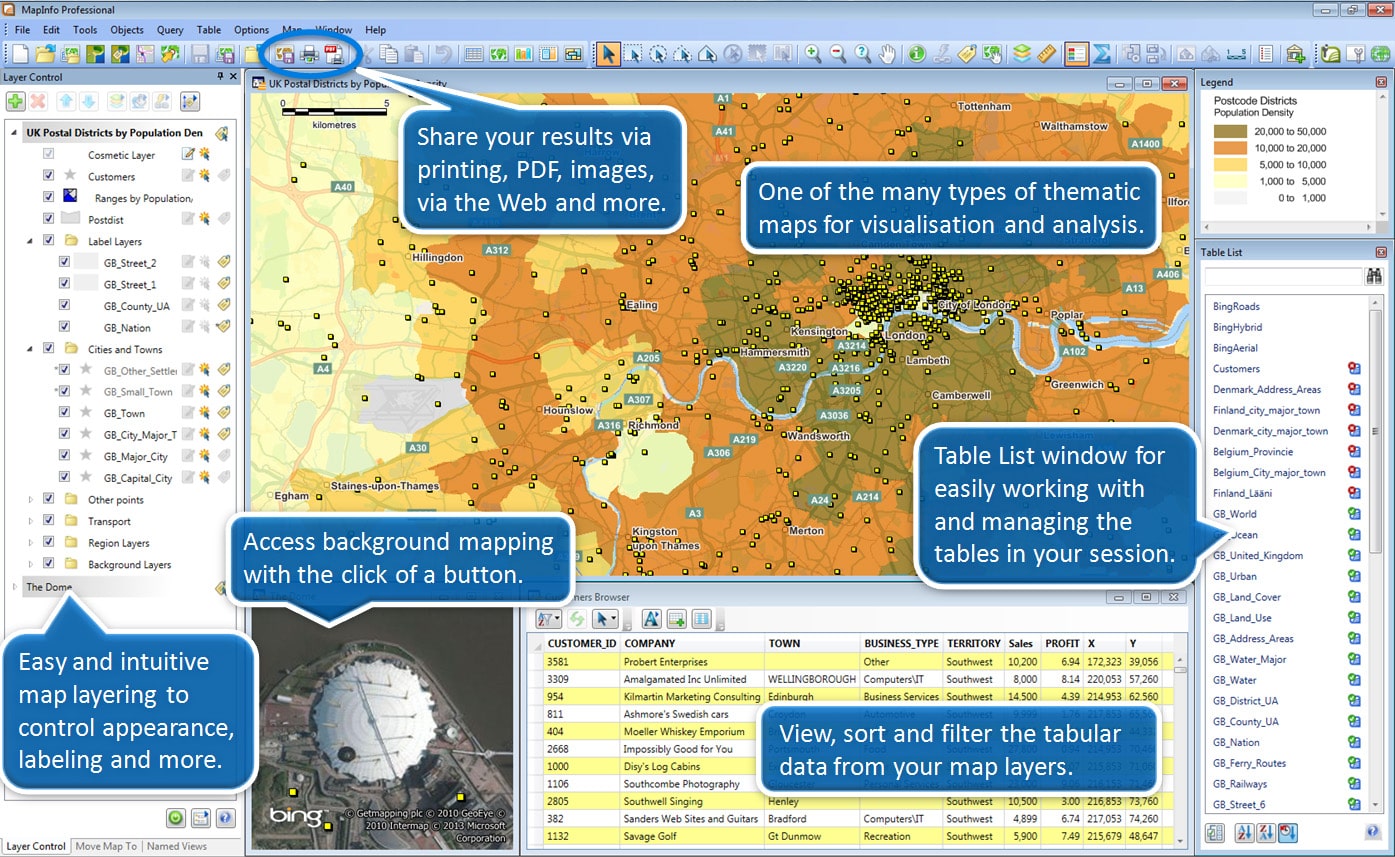This screenshot has width=1395, height=857.
Task: Collapse the UK Postal Districts map node
Action: click(x=14, y=133)
